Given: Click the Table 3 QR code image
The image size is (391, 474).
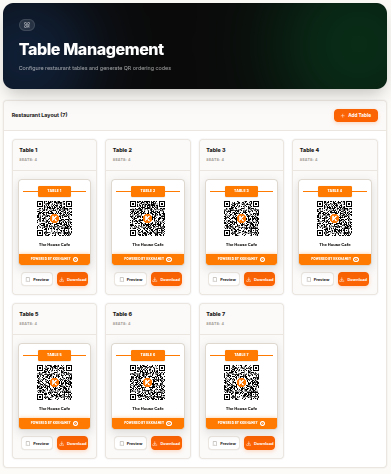Looking at the screenshot, I should point(241,219).
